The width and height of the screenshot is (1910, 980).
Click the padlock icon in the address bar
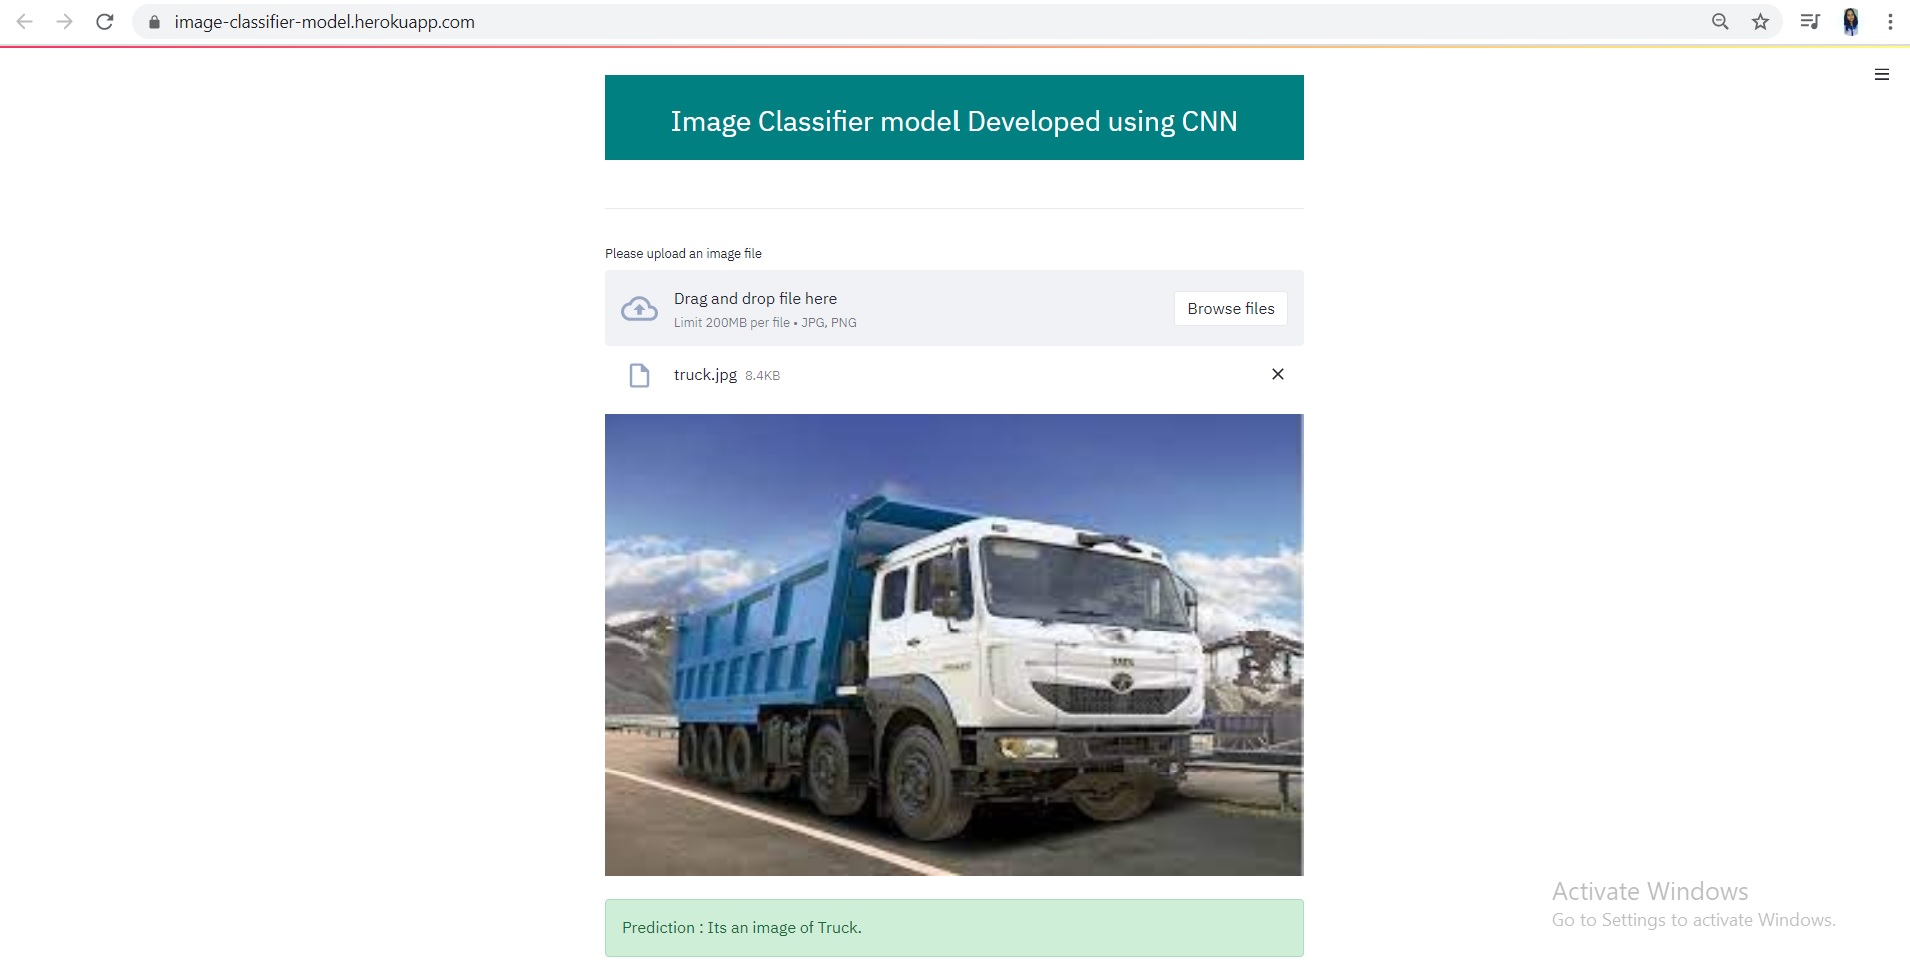(154, 21)
